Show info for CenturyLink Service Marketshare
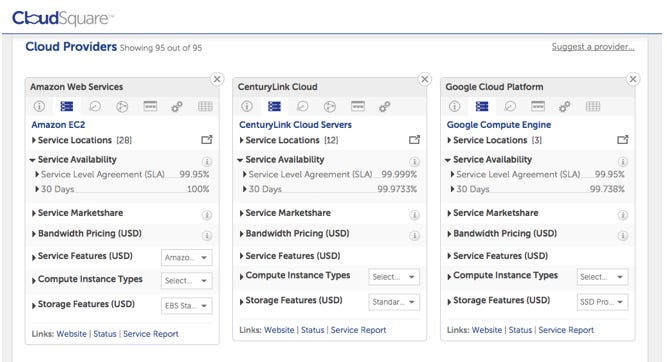 [x=414, y=215]
